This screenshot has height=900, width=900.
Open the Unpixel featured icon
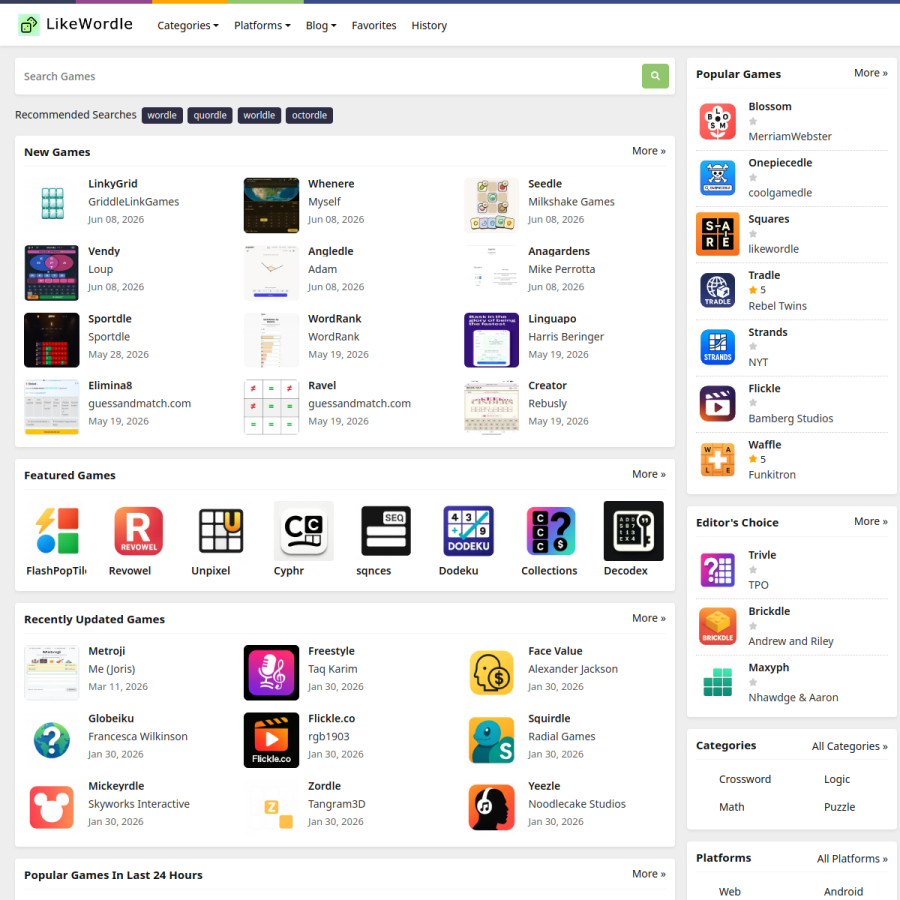click(221, 530)
